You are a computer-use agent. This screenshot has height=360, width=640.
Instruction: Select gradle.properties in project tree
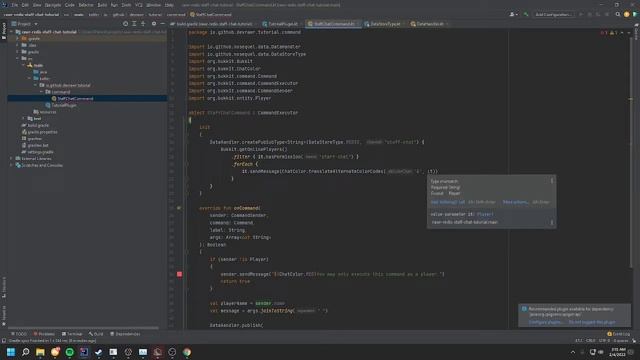[40, 132]
